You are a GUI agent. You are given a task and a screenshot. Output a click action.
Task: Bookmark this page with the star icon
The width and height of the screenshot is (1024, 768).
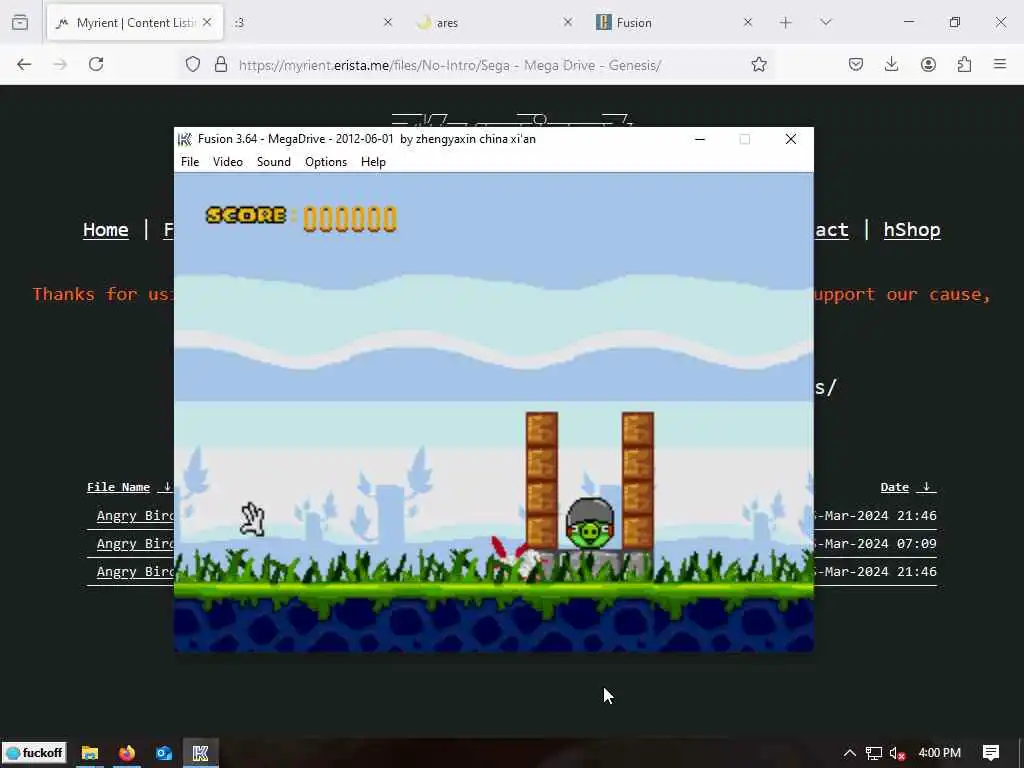(759, 64)
